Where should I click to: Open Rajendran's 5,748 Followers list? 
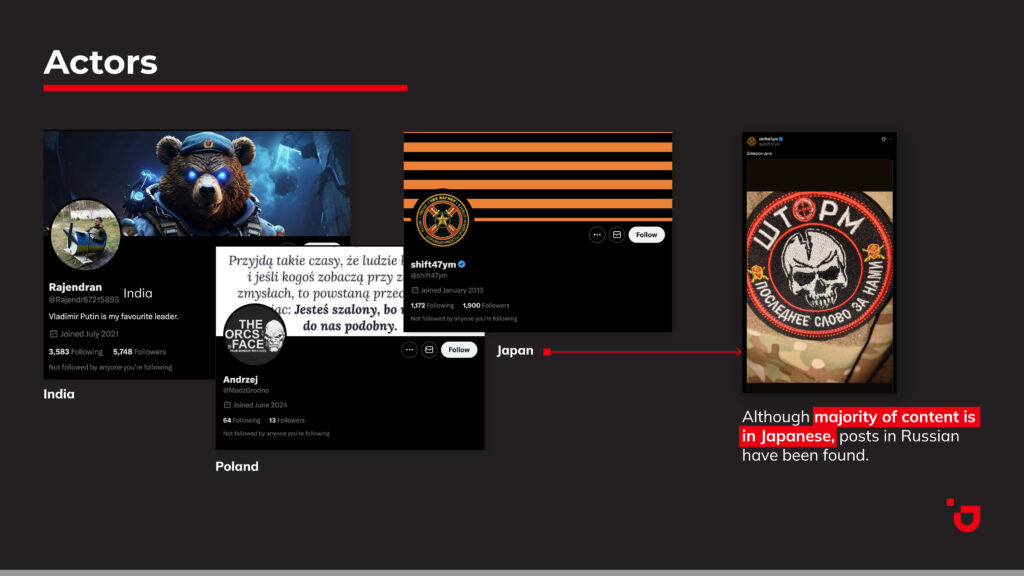click(x=139, y=352)
